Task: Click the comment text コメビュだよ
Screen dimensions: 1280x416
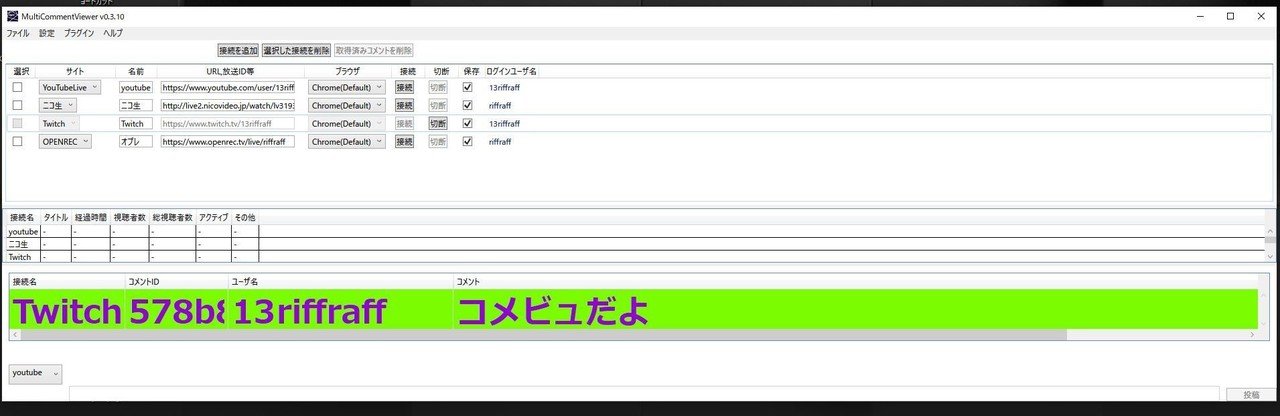Action: [x=552, y=312]
